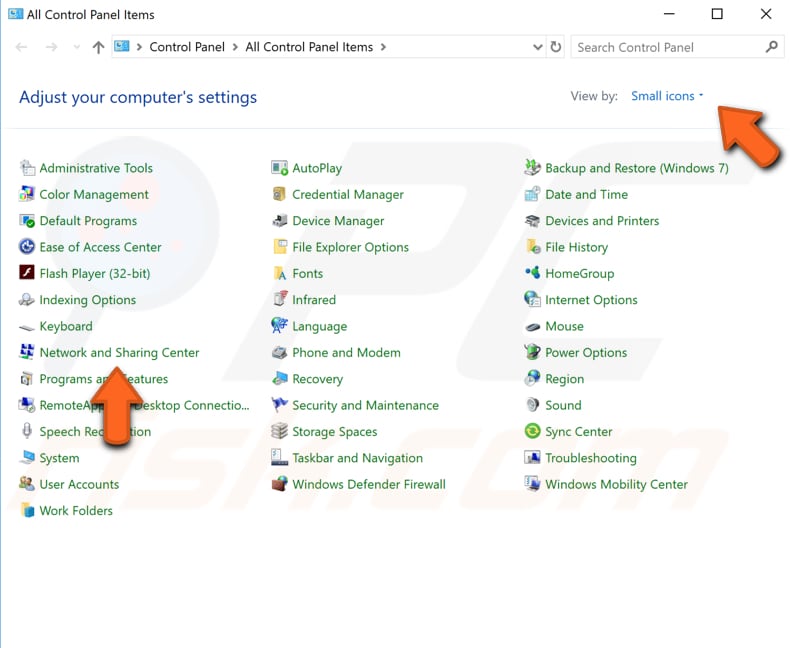Image resolution: width=790 pixels, height=648 pixels.
Task: Click the Windows Defender Firewall icon
Action: 280,484
